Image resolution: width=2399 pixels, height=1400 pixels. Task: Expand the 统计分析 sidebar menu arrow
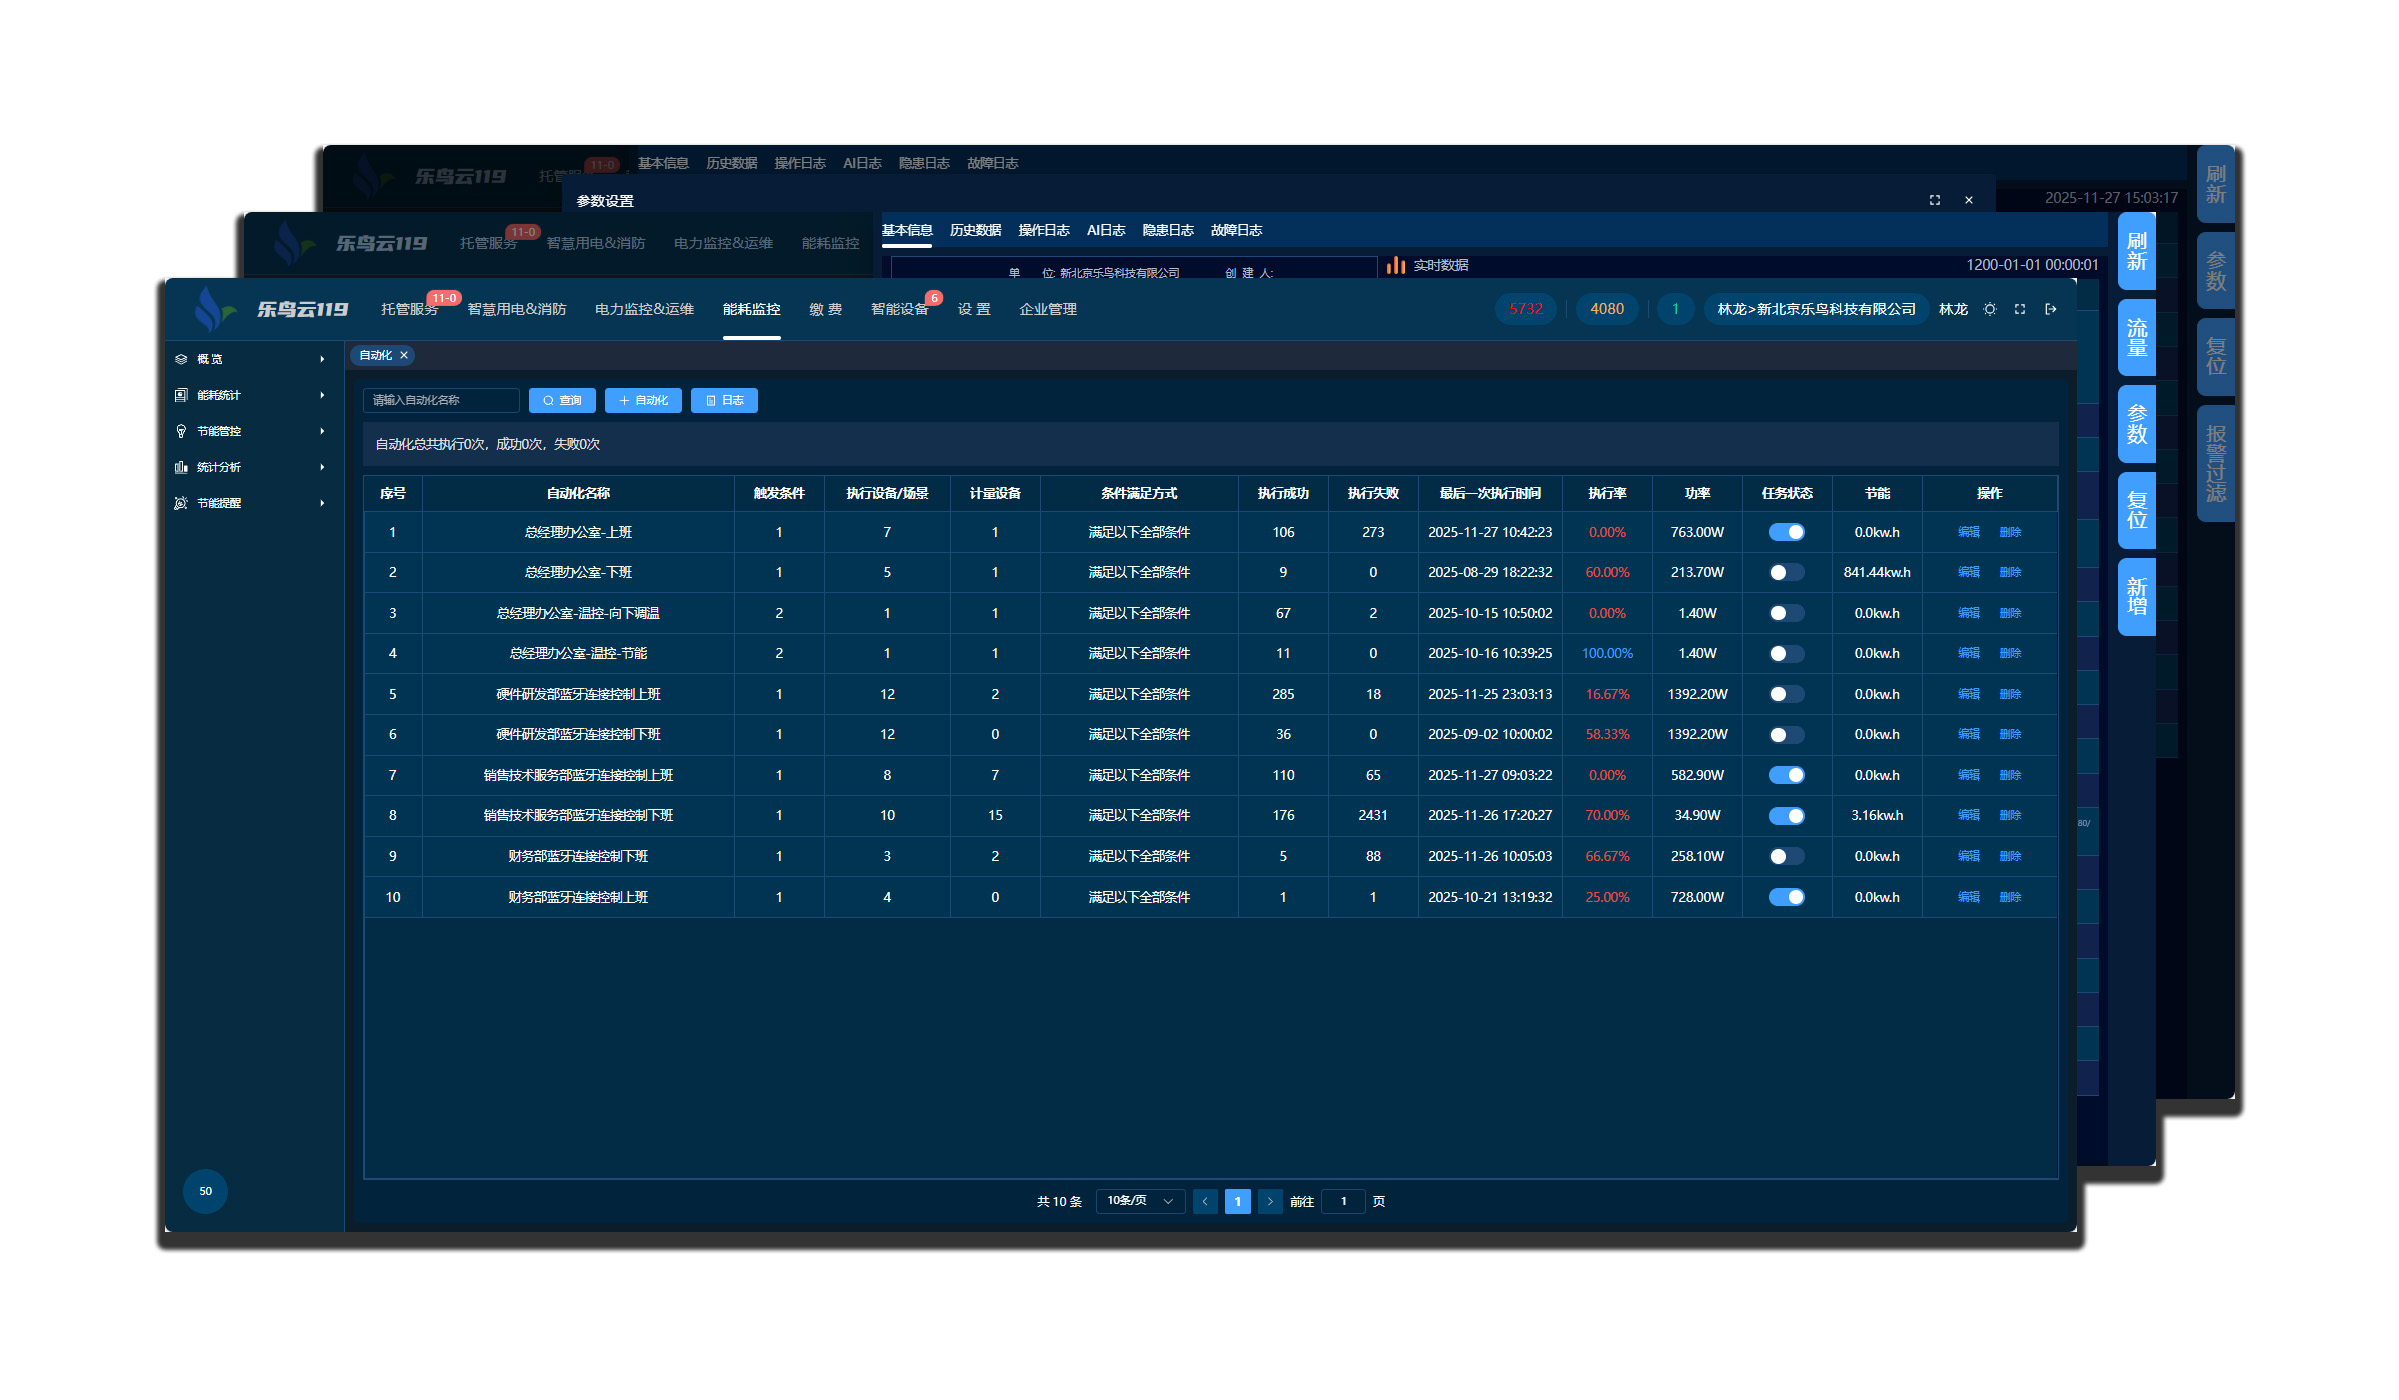pos(322,467)
